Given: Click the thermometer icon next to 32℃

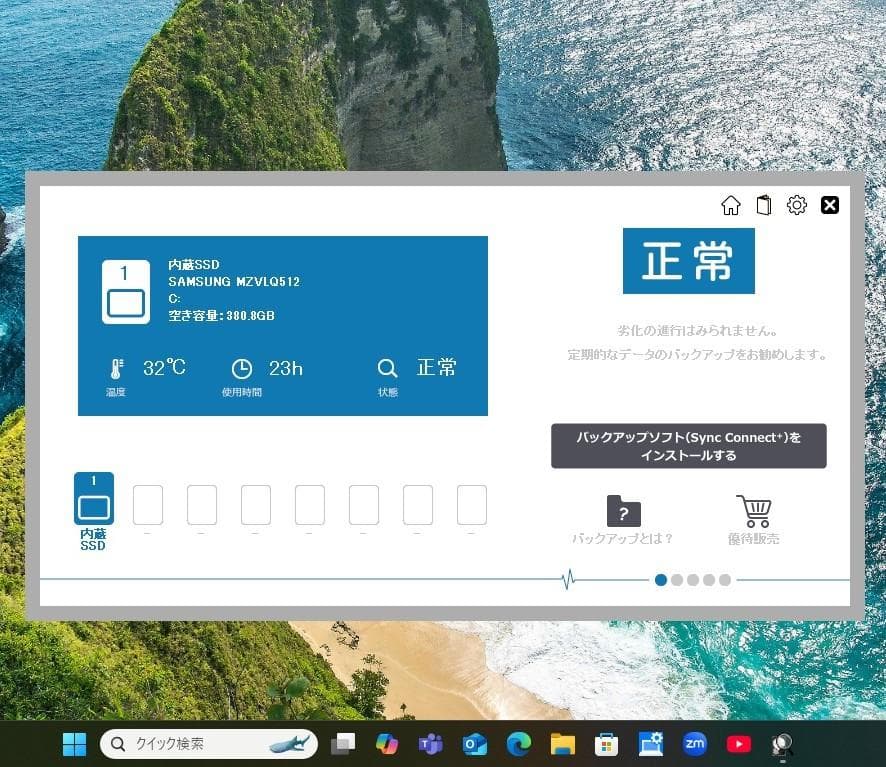Looking at the screenshot, I should [x=115, y=368].
